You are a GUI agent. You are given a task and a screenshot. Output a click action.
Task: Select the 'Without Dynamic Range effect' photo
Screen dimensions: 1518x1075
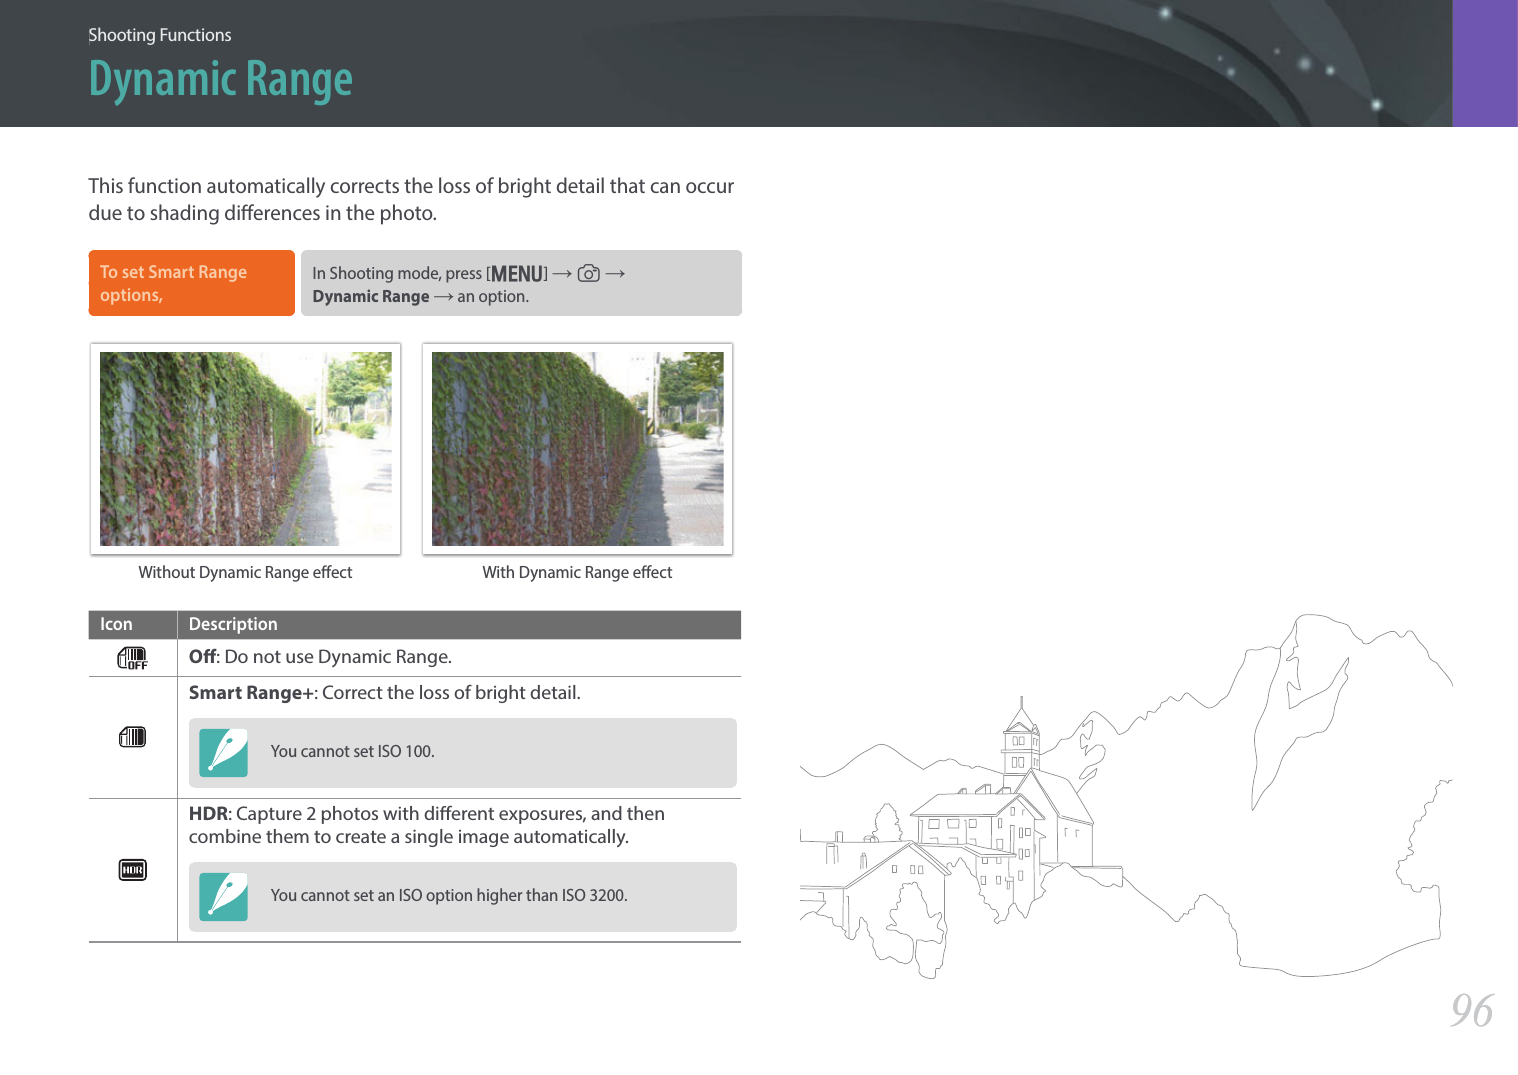pyautogui.click(x=245, y=449)
